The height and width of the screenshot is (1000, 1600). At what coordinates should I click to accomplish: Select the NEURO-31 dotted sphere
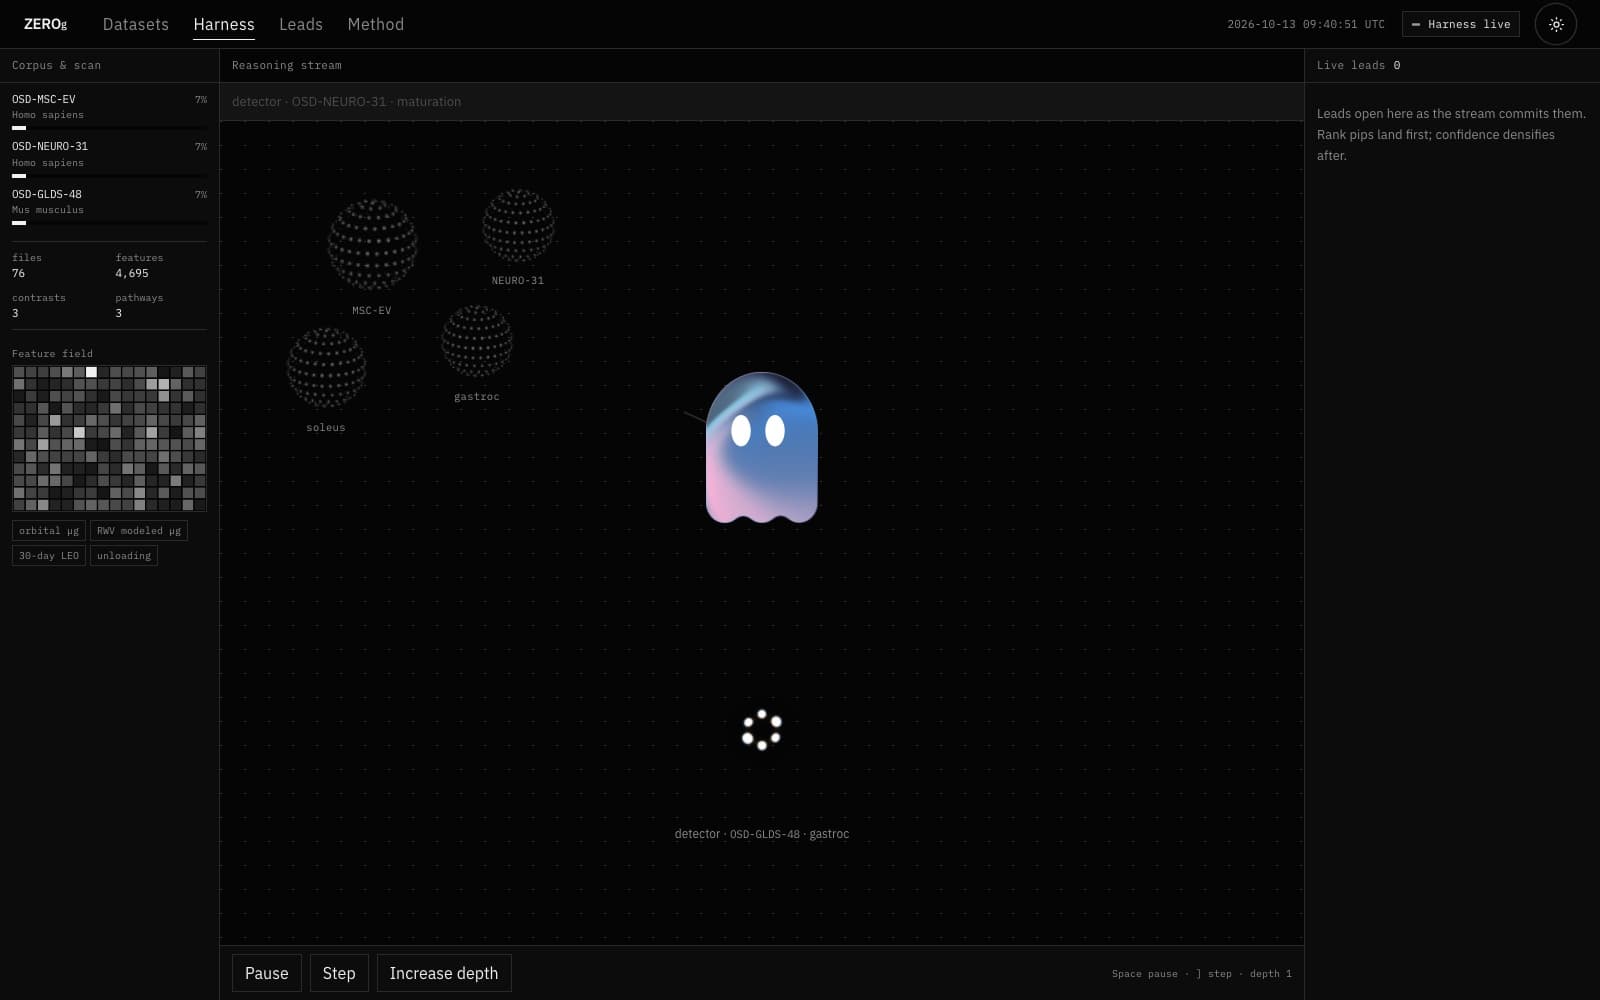click(x=518, y=226)
